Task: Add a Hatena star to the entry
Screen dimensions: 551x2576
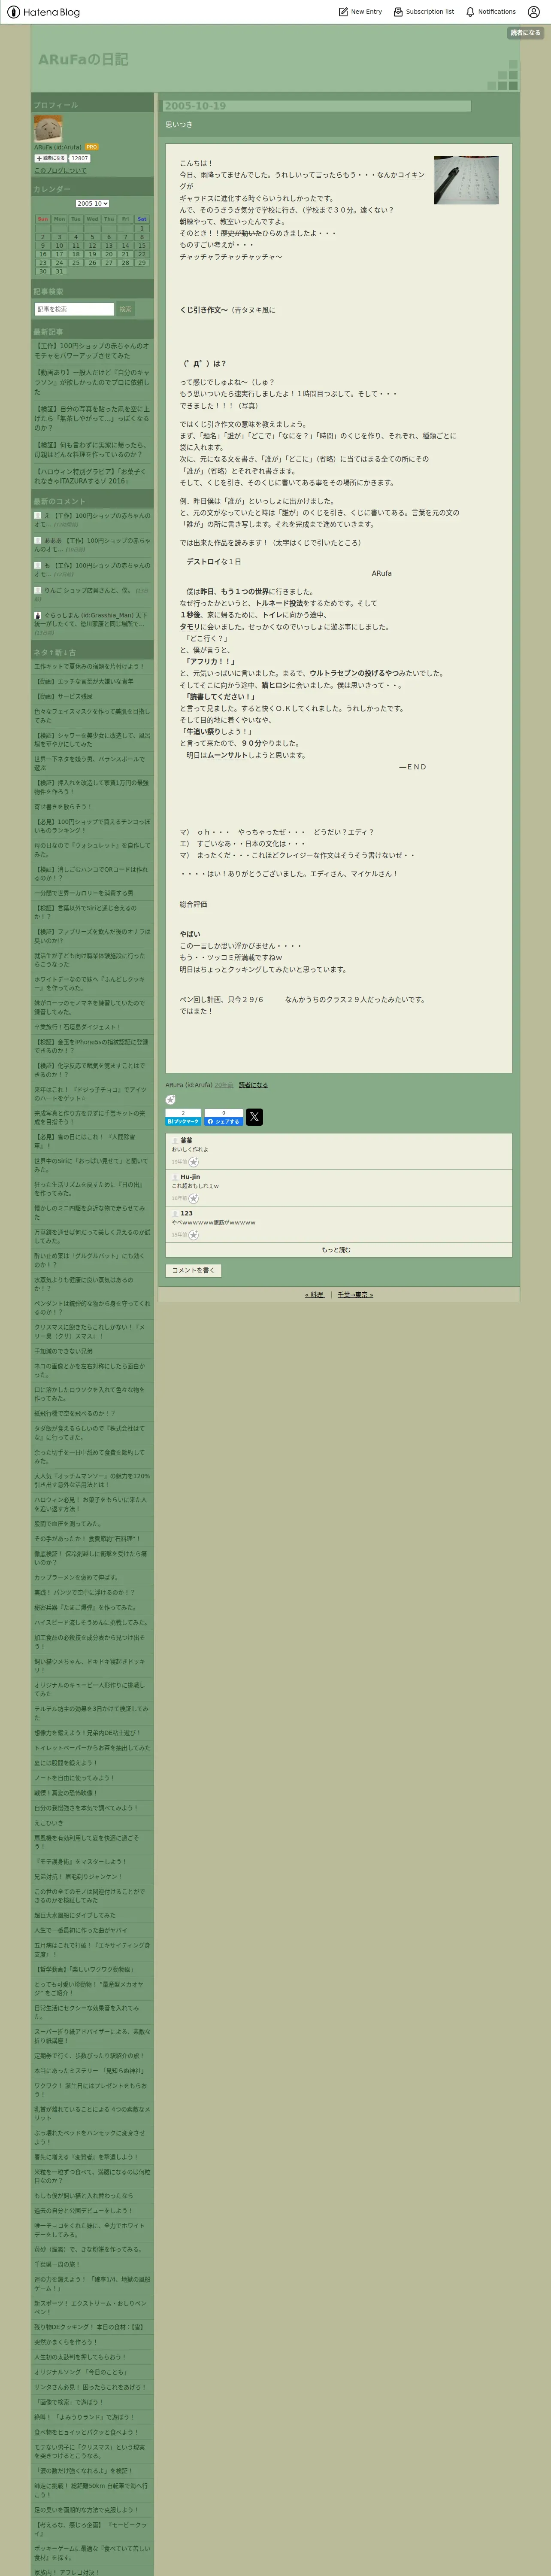Action: pos(171,1099)
